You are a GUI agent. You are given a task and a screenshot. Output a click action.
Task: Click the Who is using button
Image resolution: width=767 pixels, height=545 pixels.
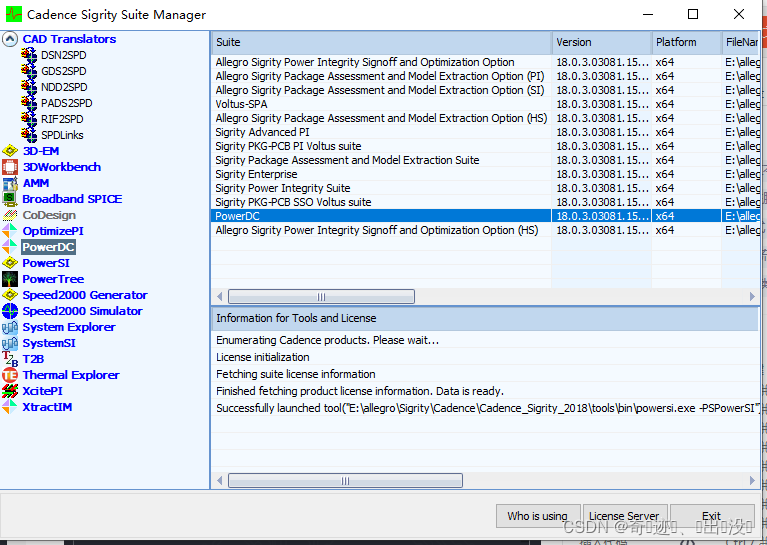(538, 516)
